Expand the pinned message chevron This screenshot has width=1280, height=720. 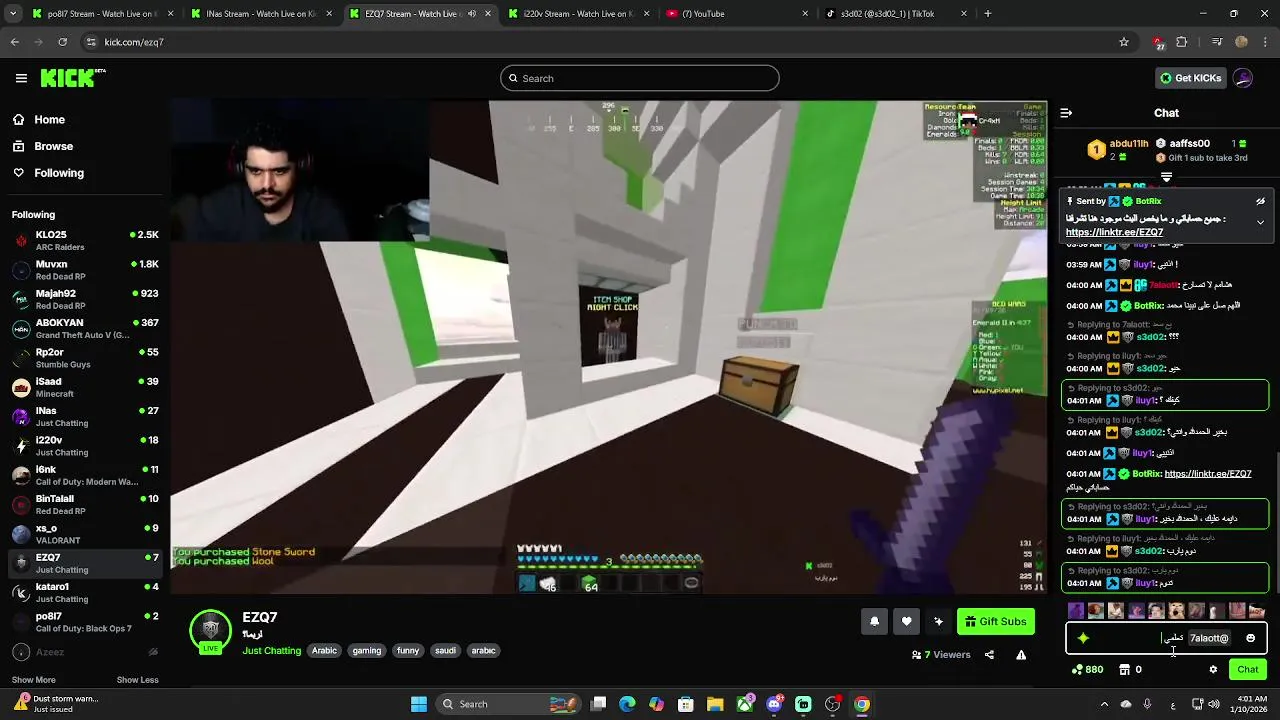click(x=1260, y=222)
